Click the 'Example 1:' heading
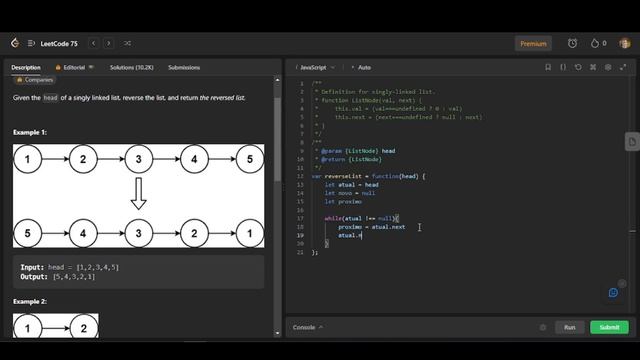The image size is (640, 360). [30, 132]
